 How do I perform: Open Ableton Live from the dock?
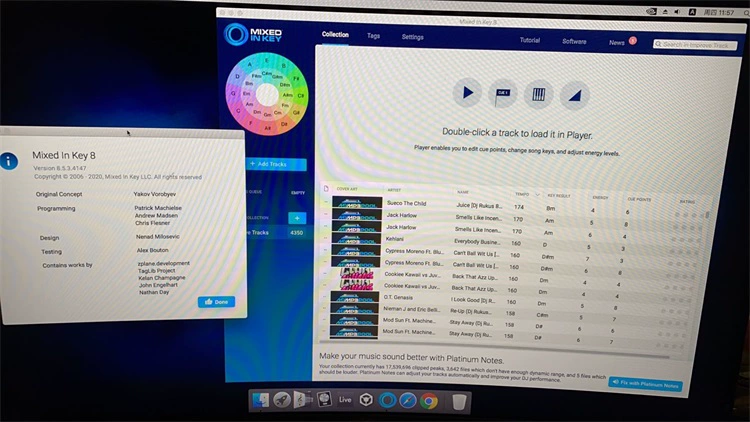tap(346, 400)
